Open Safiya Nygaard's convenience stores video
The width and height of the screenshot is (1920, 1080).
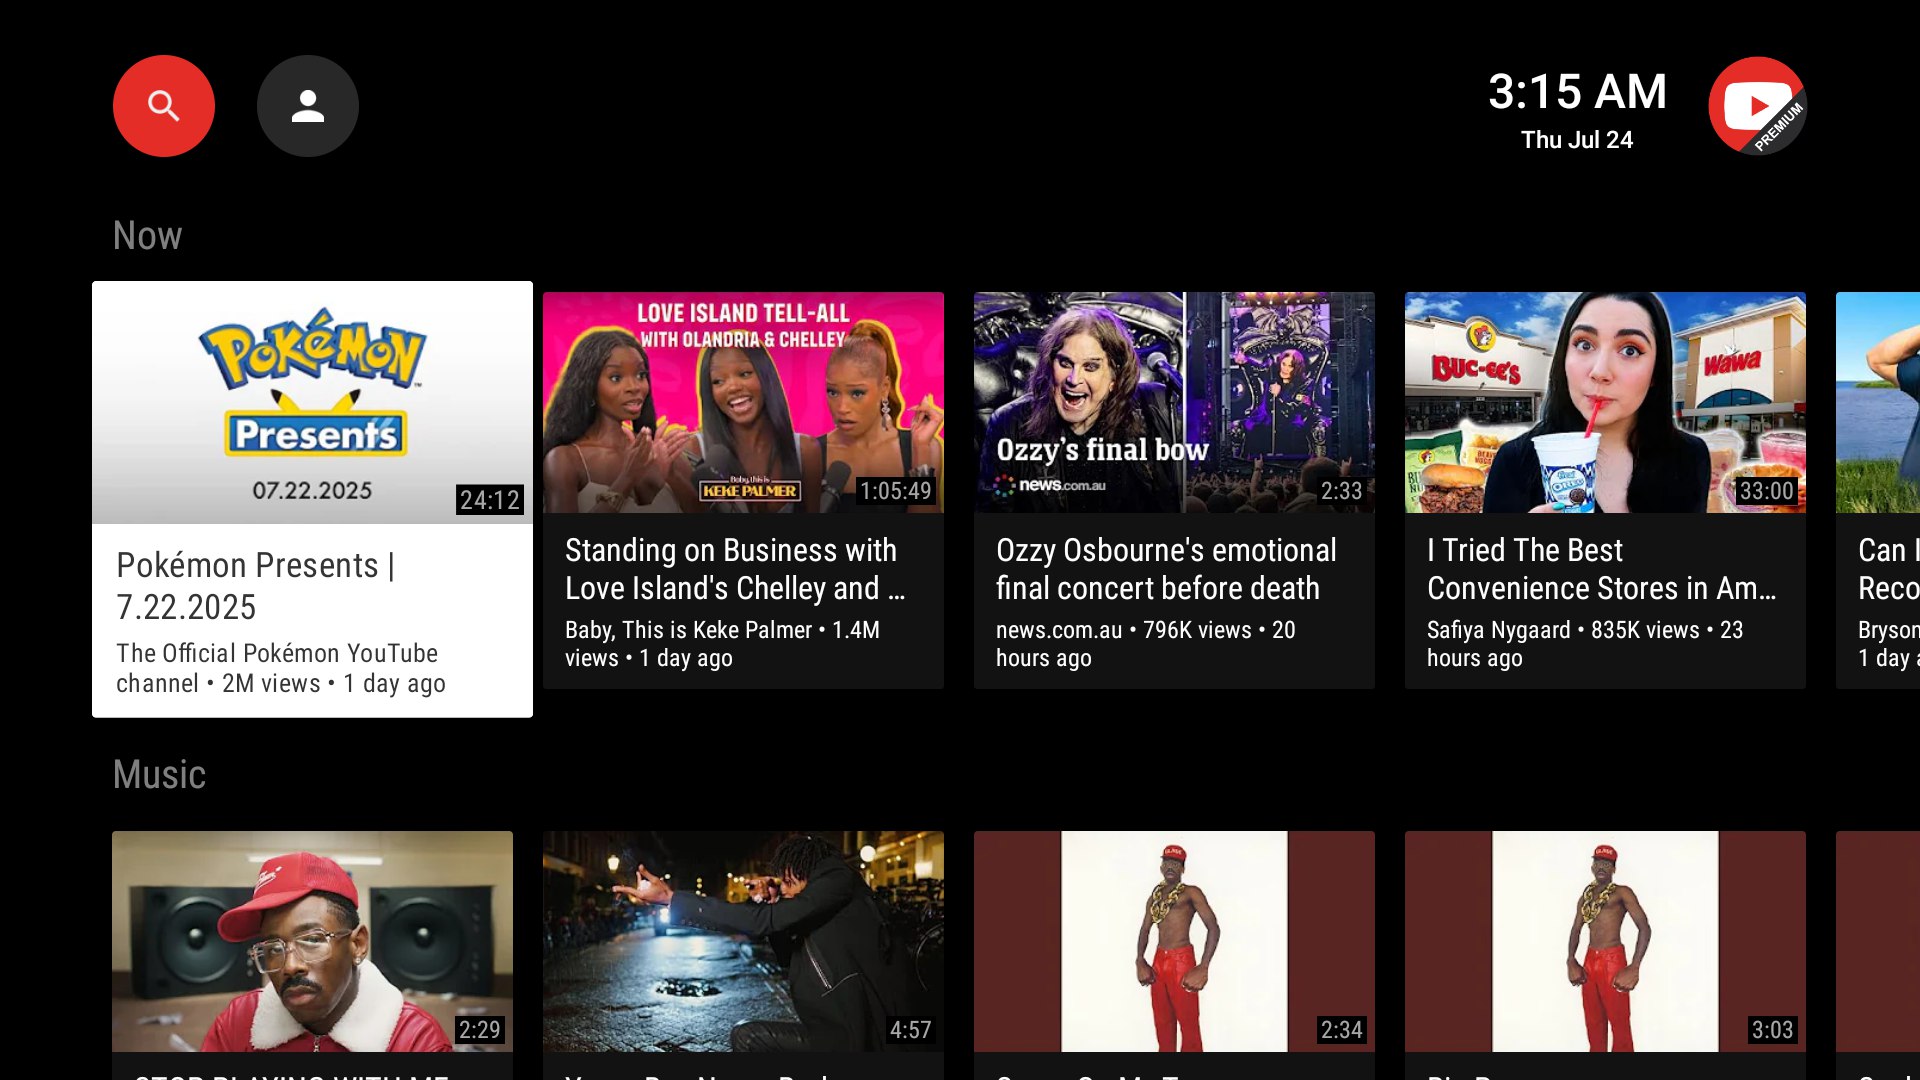tap(1605, 402)
